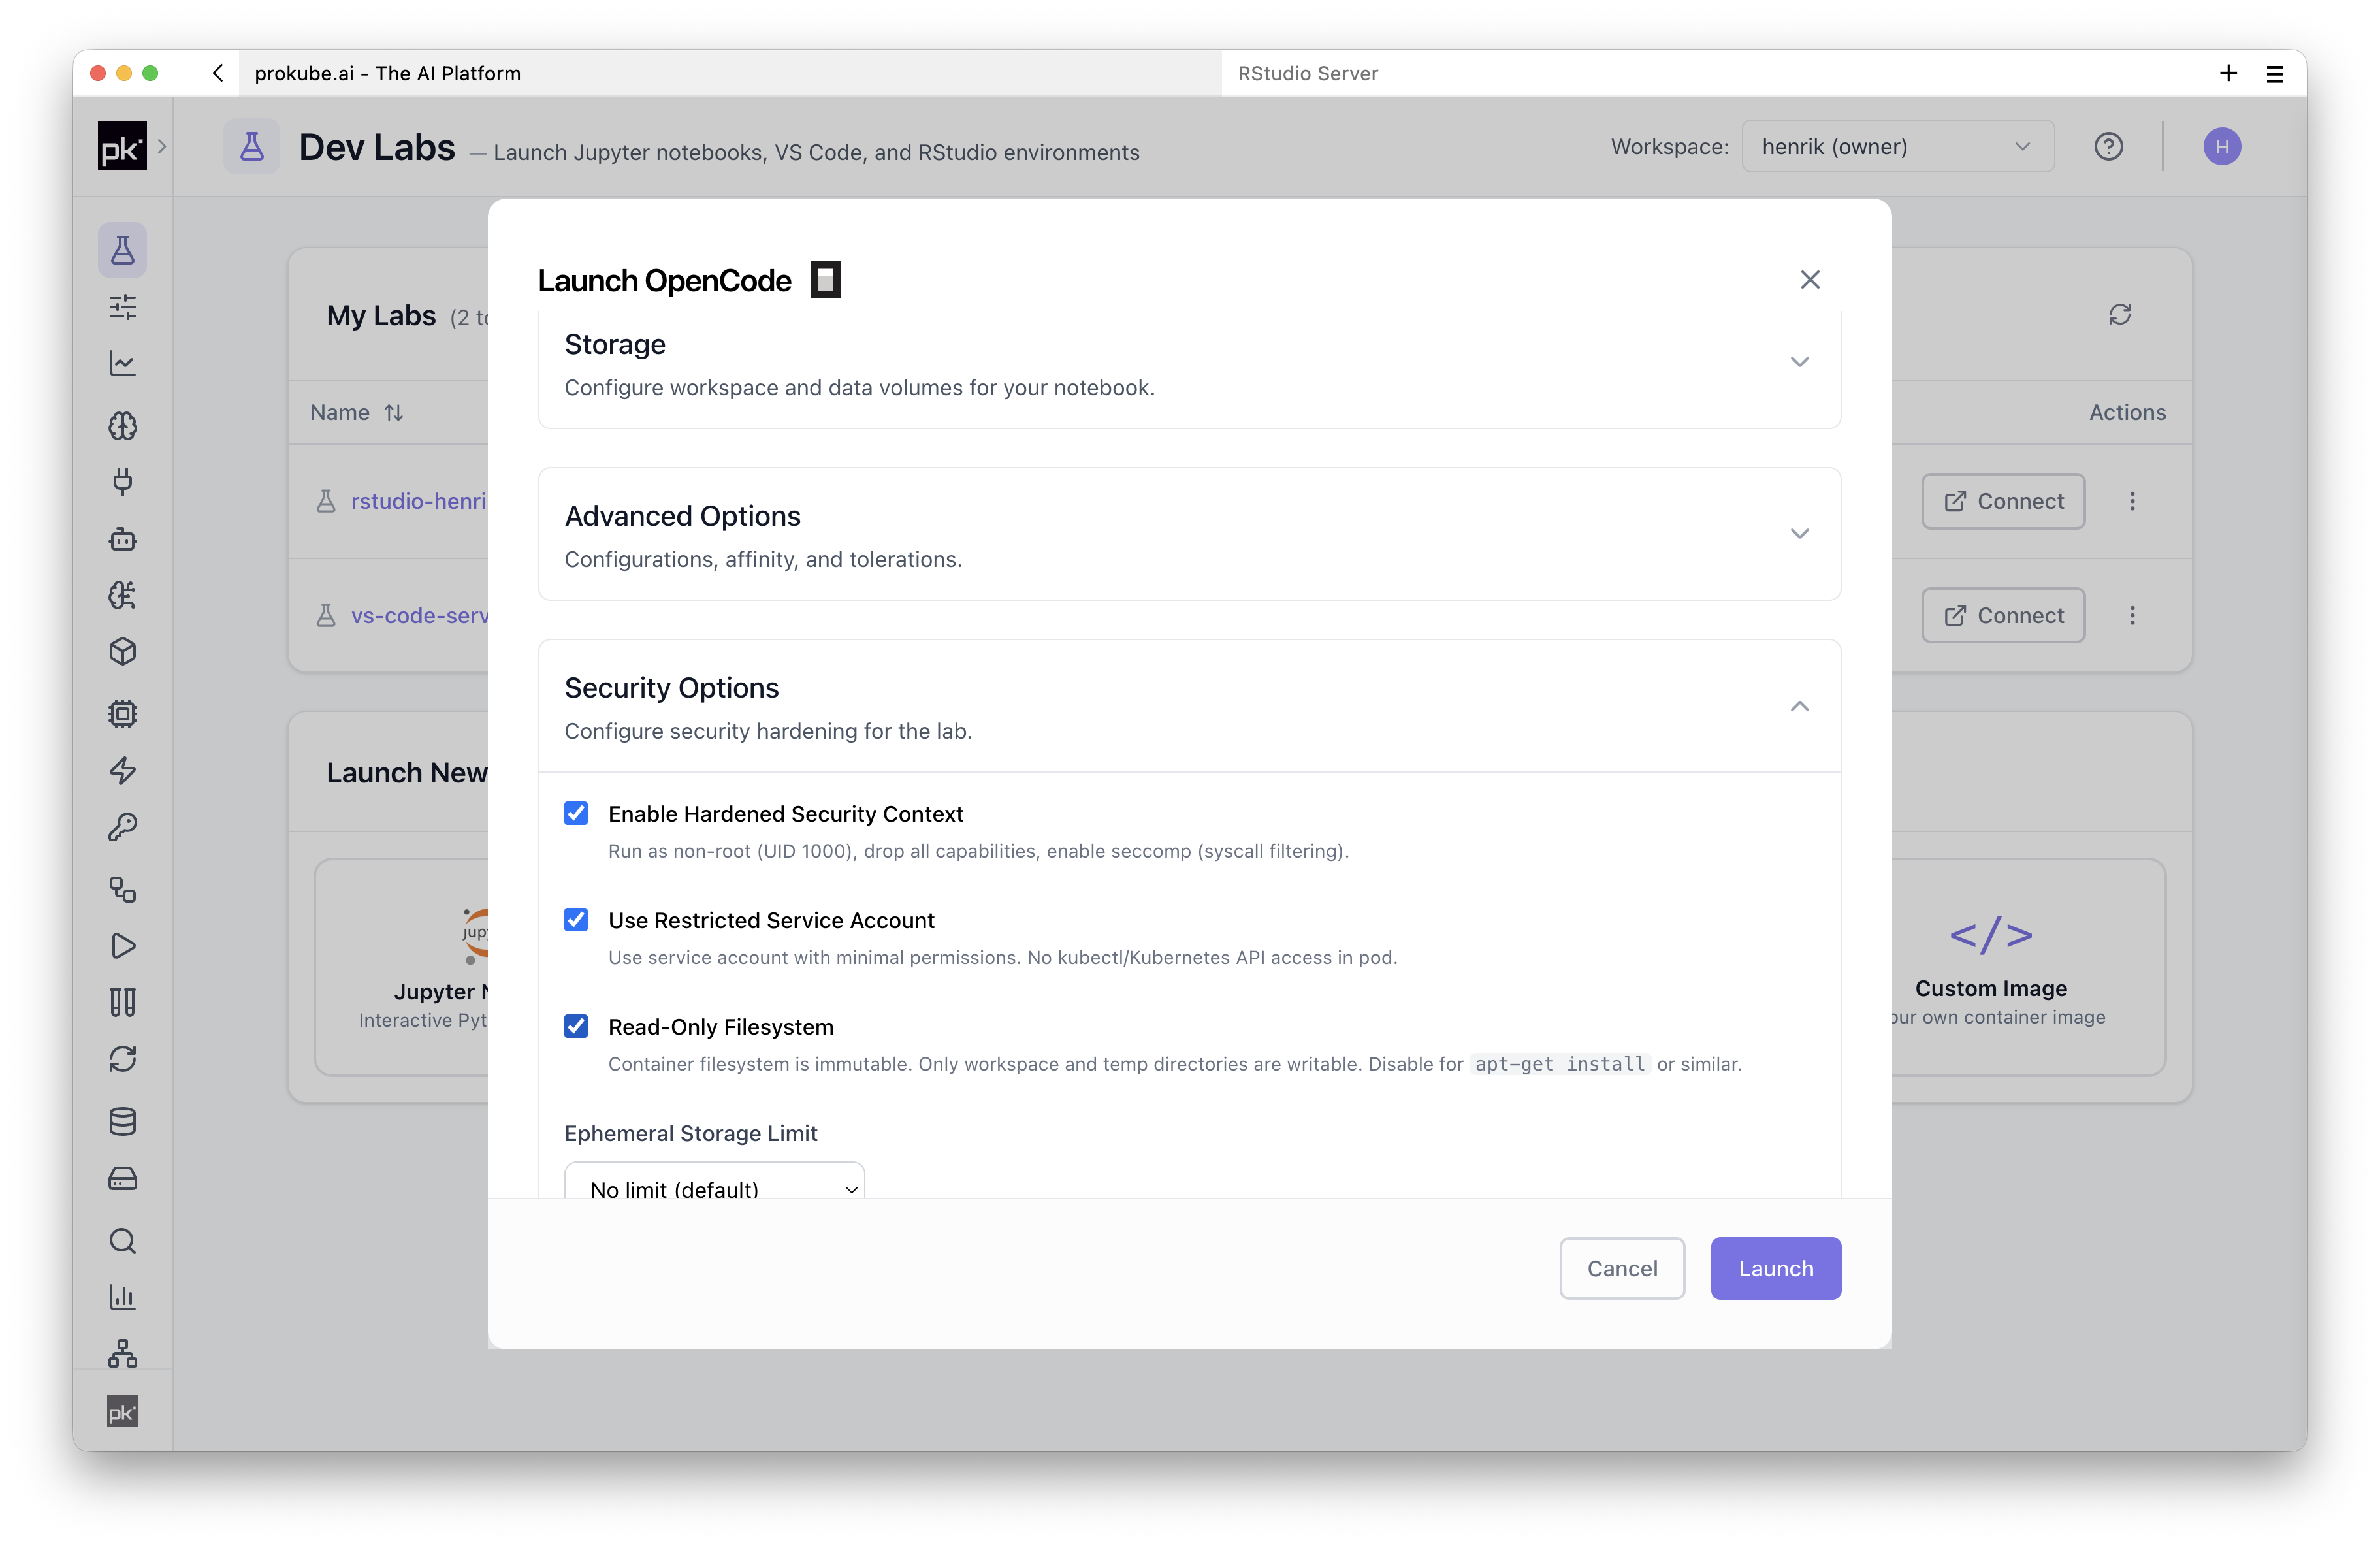This screenshot has width=2380, height=1548.
Task: Toggle Read-Only Filesystem checkbox
Action: click(x=576, y=1026)
